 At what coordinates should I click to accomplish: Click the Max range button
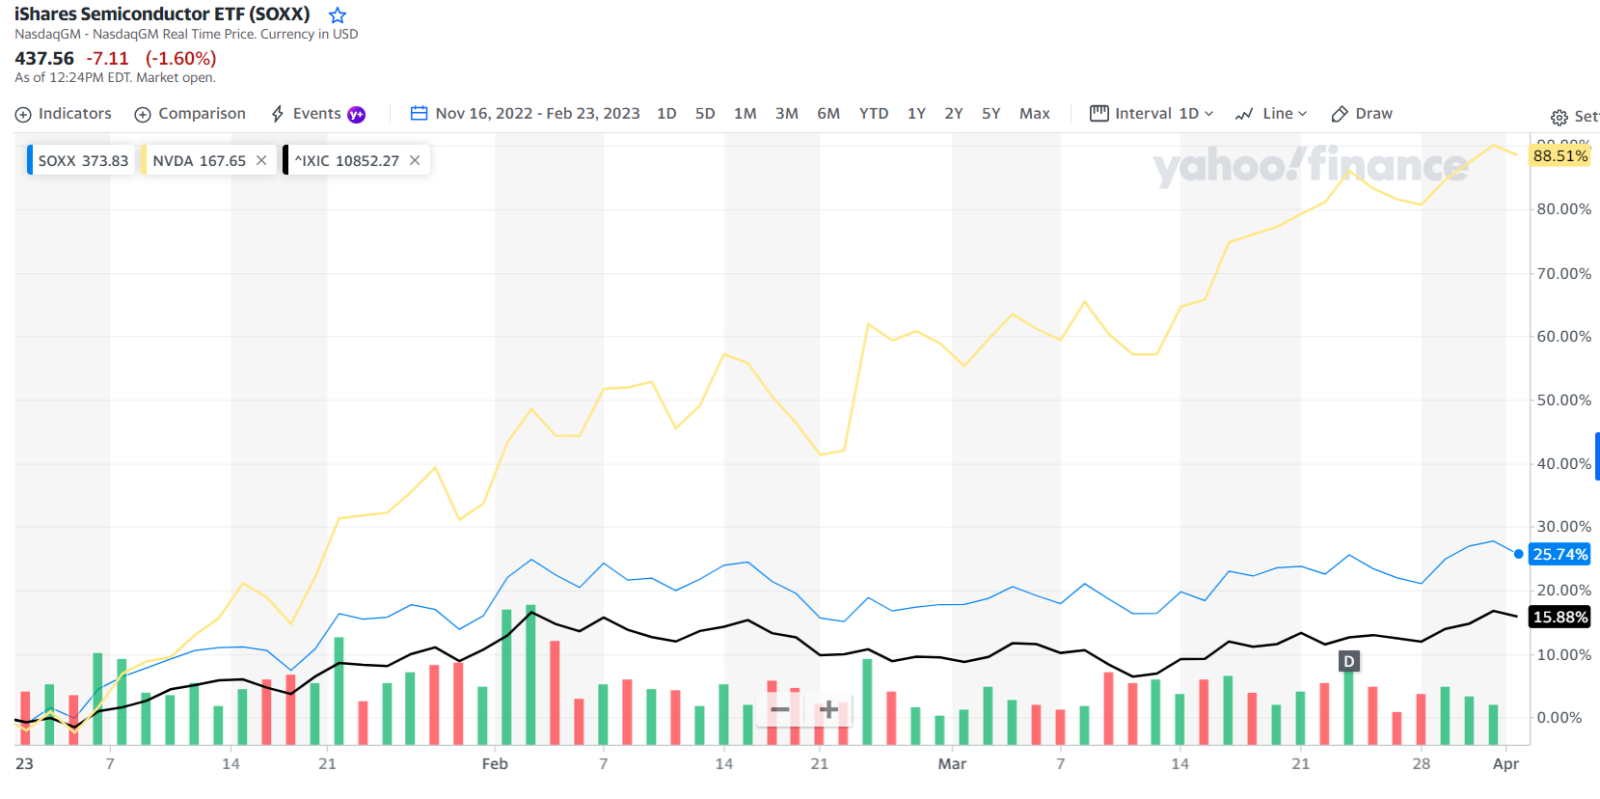point(1034,114)
